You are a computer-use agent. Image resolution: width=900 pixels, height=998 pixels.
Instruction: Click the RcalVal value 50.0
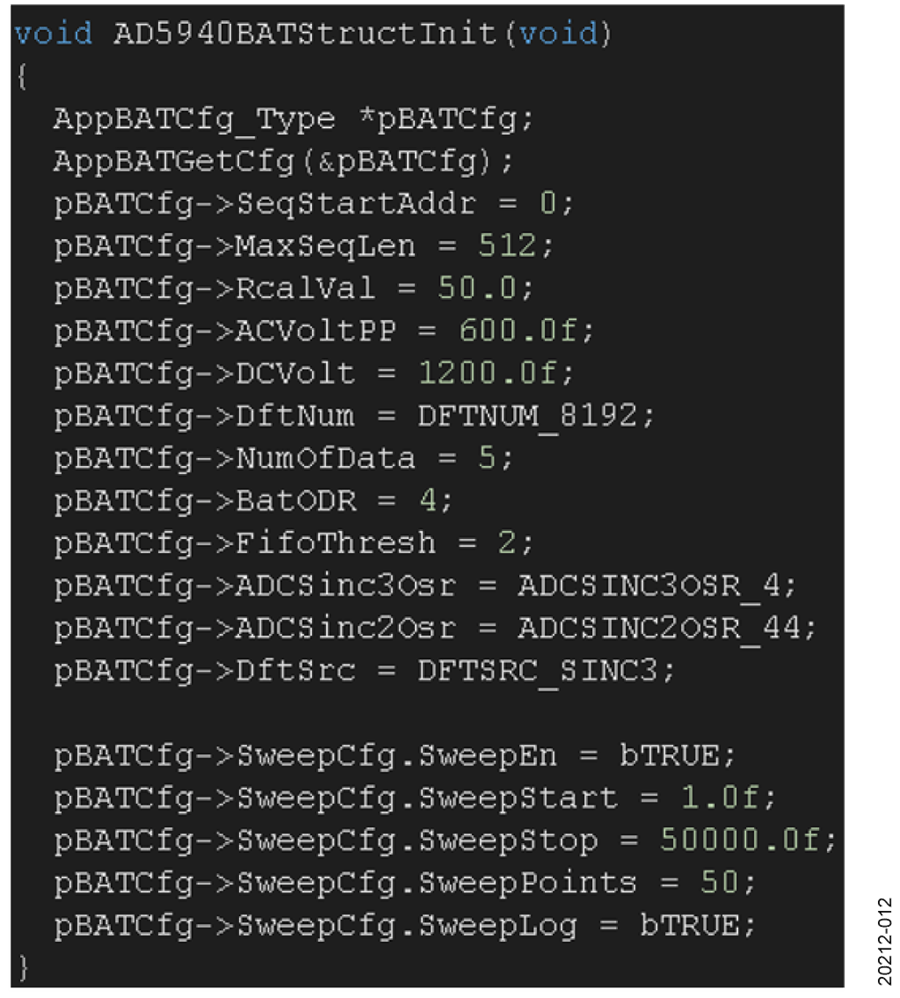coord(475,288)
